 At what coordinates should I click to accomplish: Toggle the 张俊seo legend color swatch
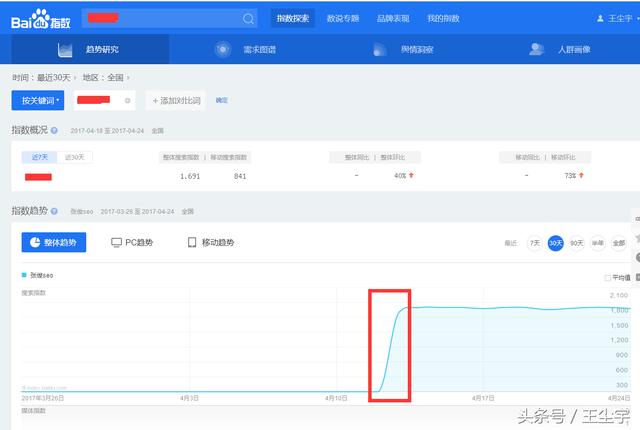click(24, 276)
